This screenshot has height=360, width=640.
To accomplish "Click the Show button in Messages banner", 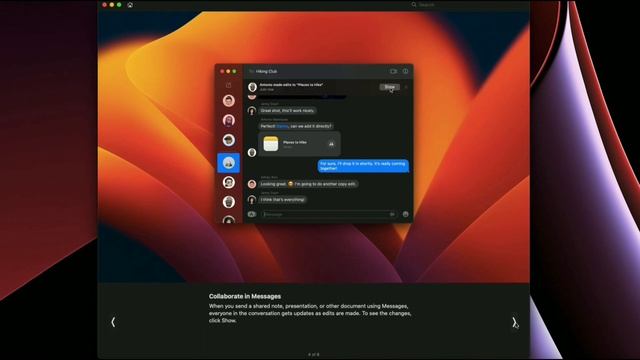I will coord(390,87).
